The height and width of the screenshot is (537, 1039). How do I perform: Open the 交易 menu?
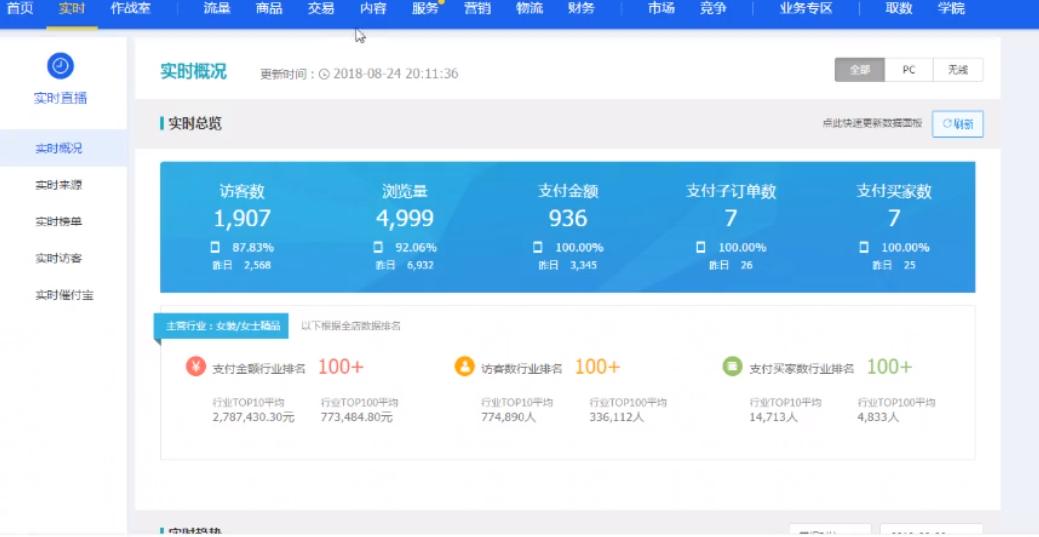click(x=321, y=9)
